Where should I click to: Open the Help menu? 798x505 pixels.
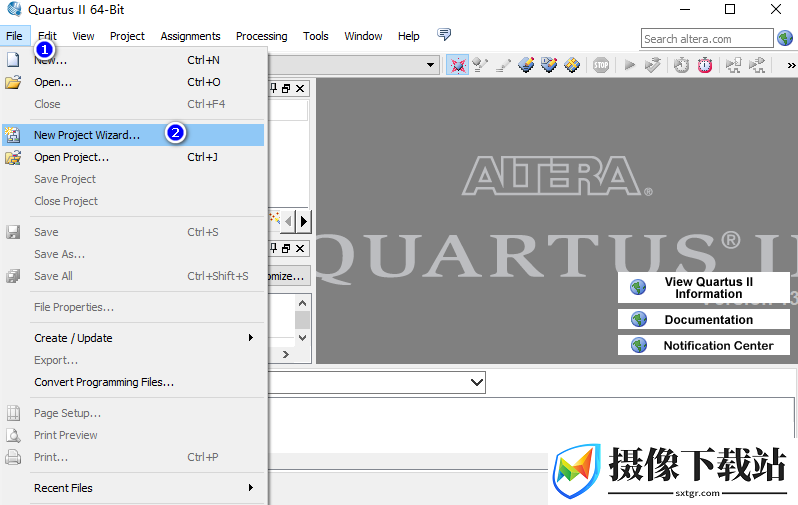pyautogui.click(x=409, y=36)
